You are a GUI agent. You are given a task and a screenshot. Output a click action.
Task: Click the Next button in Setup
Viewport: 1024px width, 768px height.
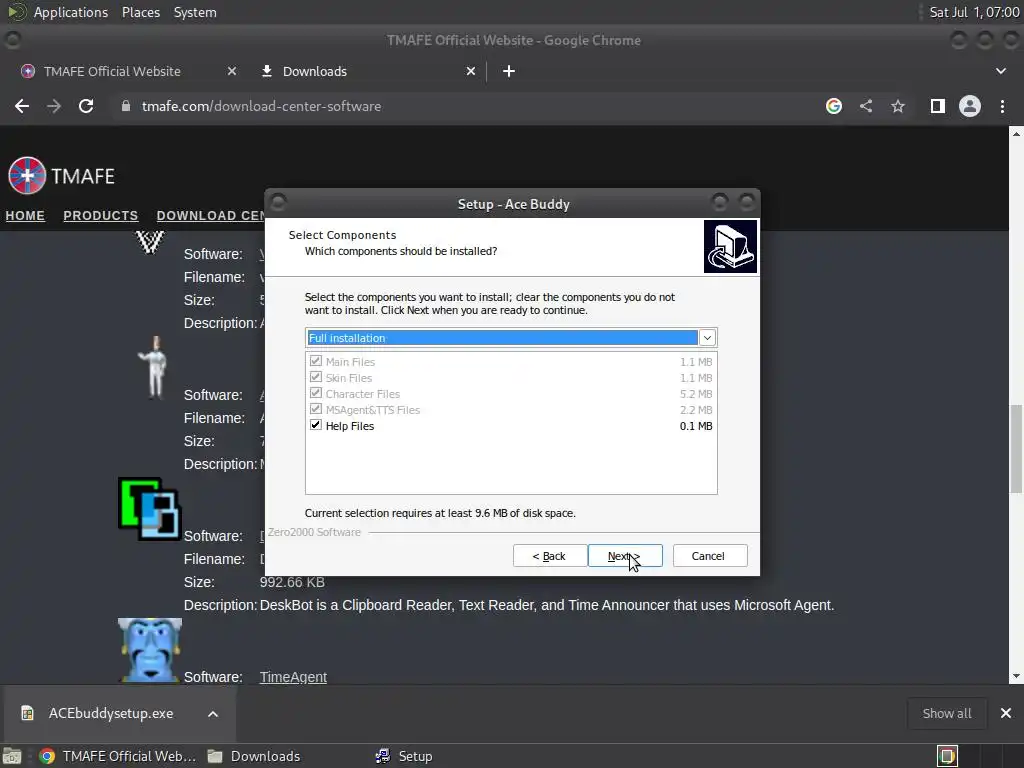625,556
